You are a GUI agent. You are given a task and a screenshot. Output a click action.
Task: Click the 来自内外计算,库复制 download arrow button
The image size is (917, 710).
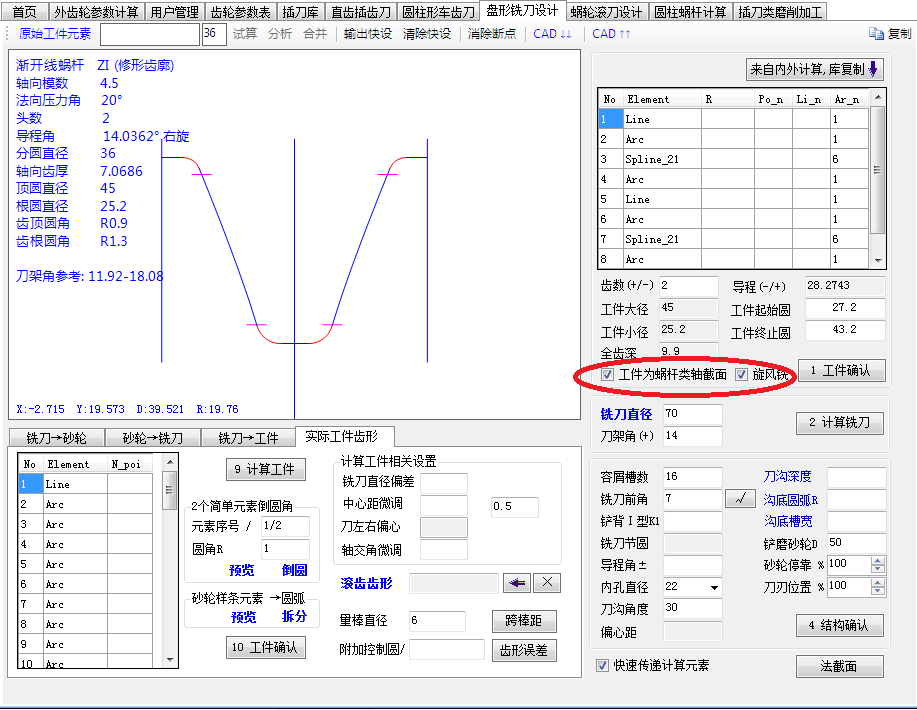[x=814, y=70]
